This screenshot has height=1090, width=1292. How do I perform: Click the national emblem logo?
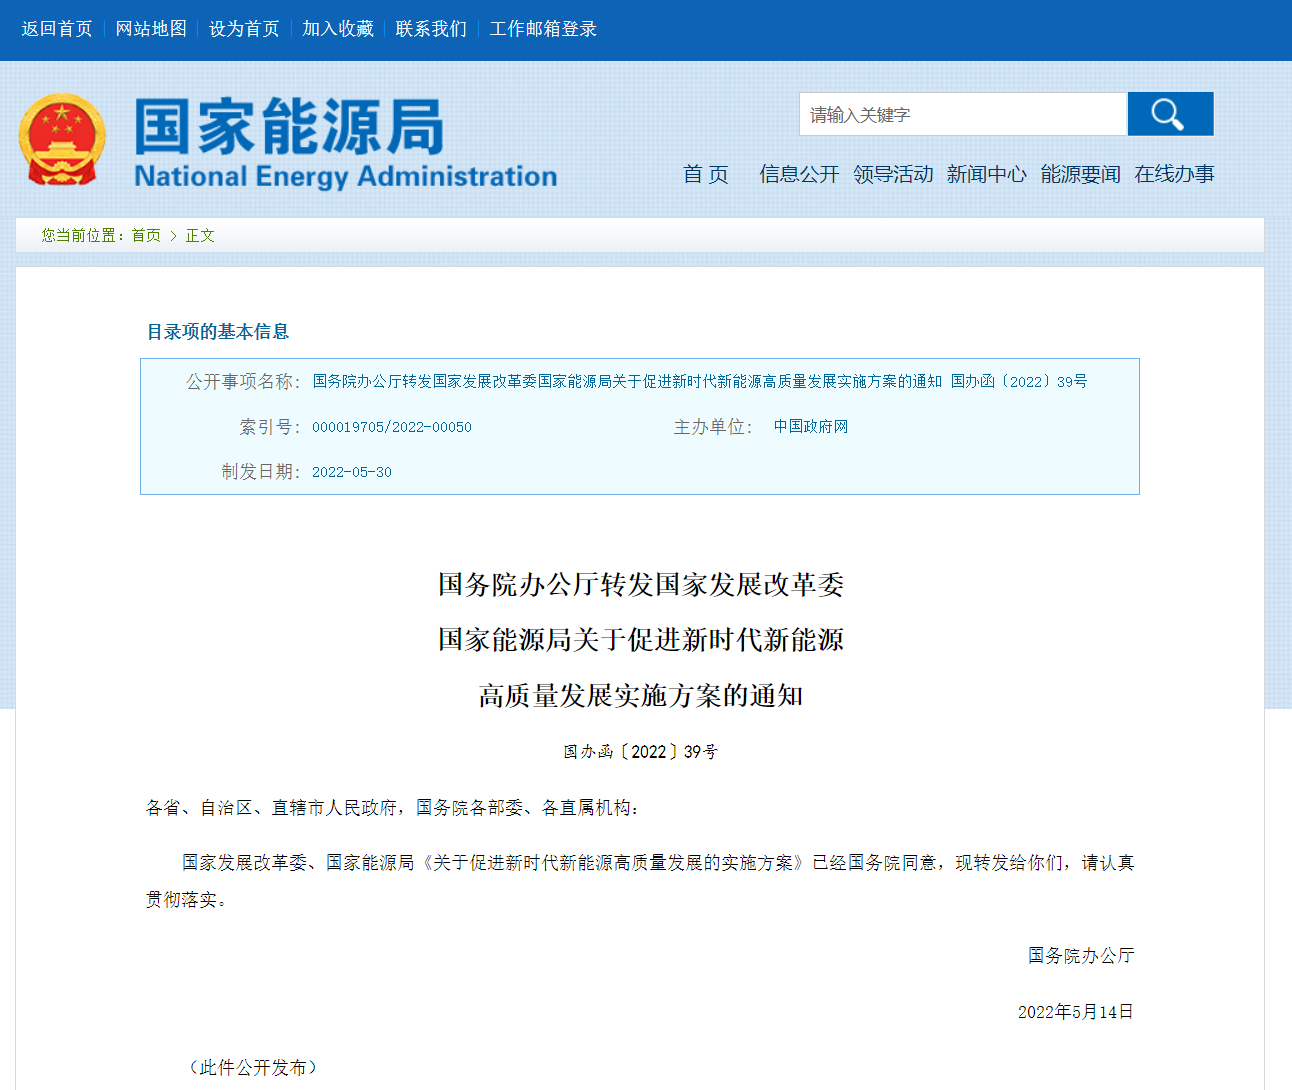[x=62, y=140]
